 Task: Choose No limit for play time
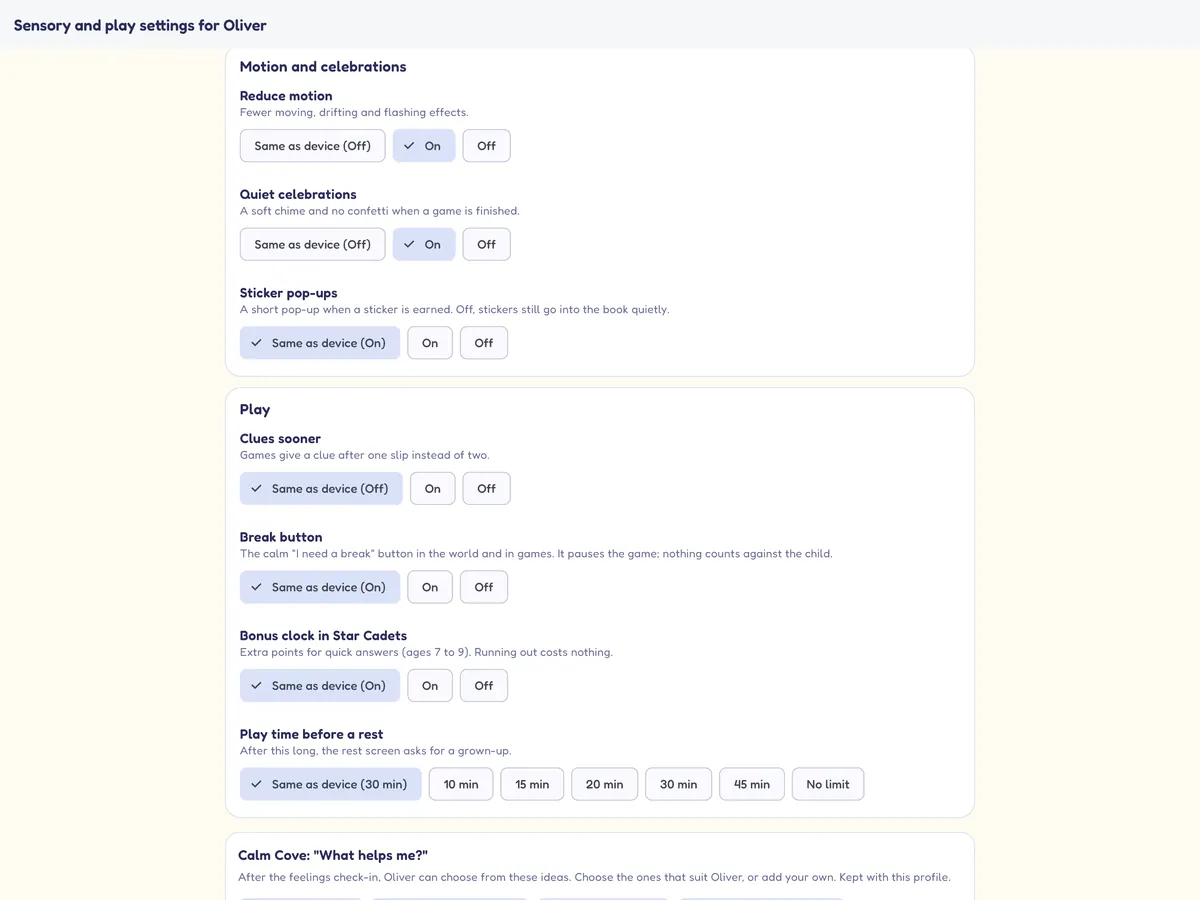(828, 784)
